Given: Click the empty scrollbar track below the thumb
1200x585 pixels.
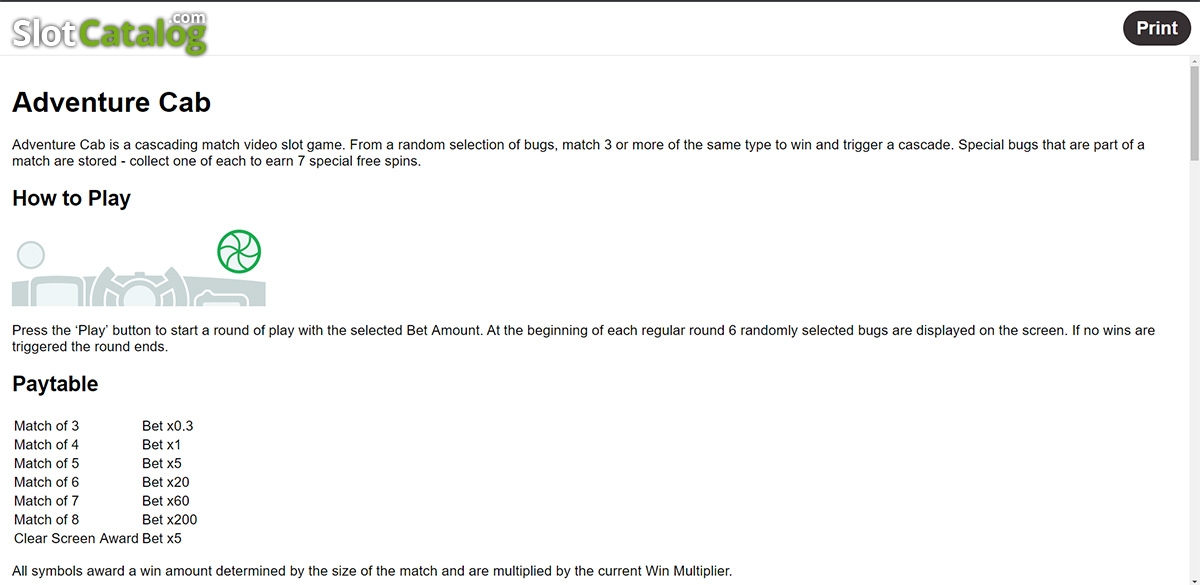Looking at the screenshot, I should coord(1193,370).
